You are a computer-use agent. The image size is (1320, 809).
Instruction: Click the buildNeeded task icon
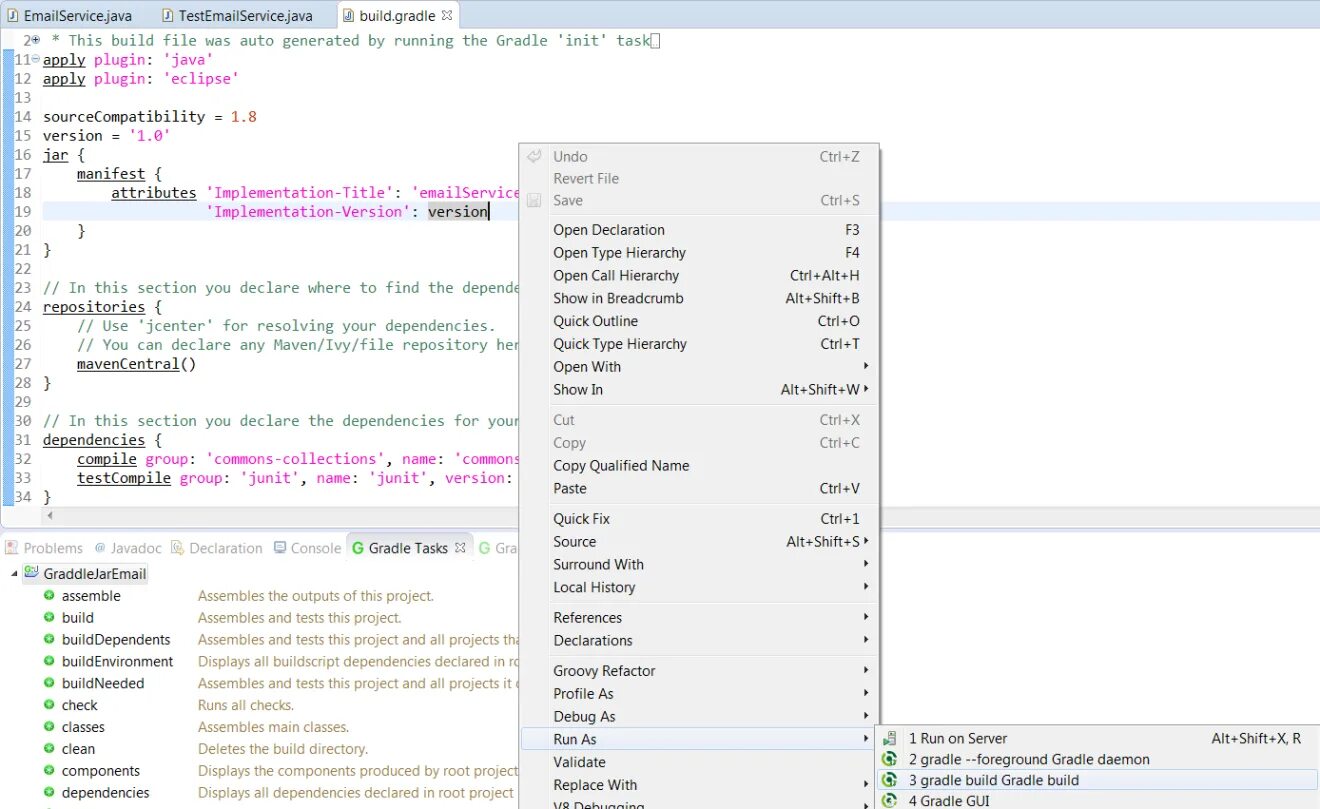click(x=49, y=684)
